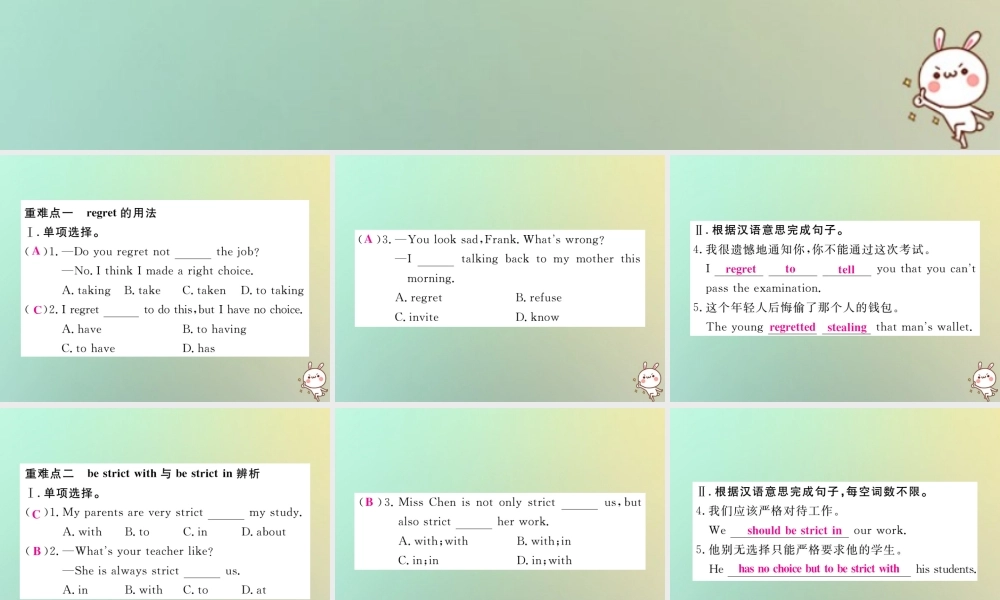
Task: Select option 'A. regret'
Action: [418, 298]
